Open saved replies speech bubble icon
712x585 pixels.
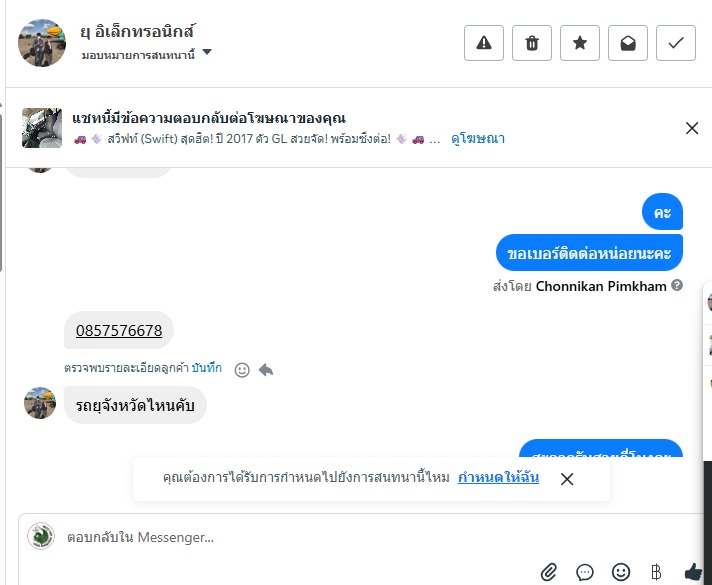click(x=585, y=572)
